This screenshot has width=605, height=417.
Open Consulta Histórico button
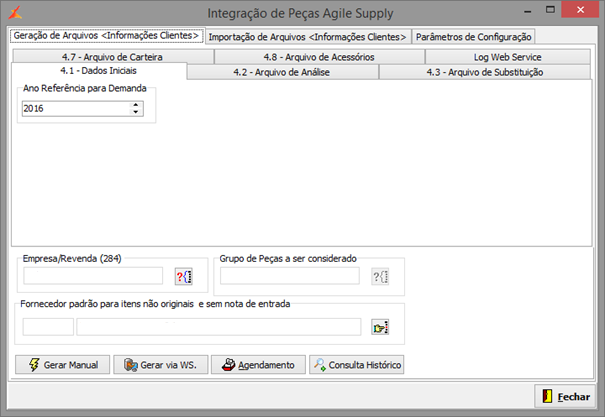point(357,365)
